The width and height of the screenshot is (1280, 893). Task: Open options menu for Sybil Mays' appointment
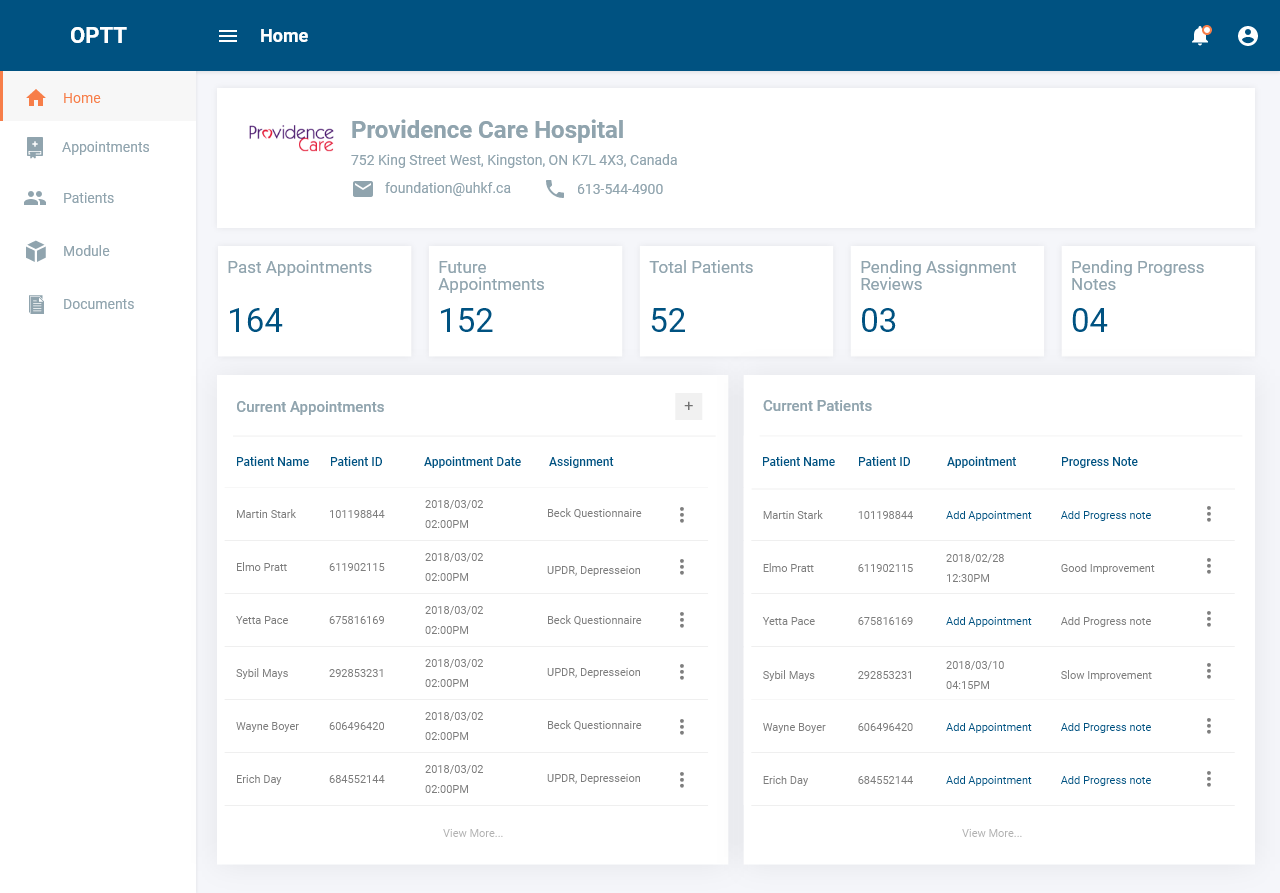tap(682, 673)
